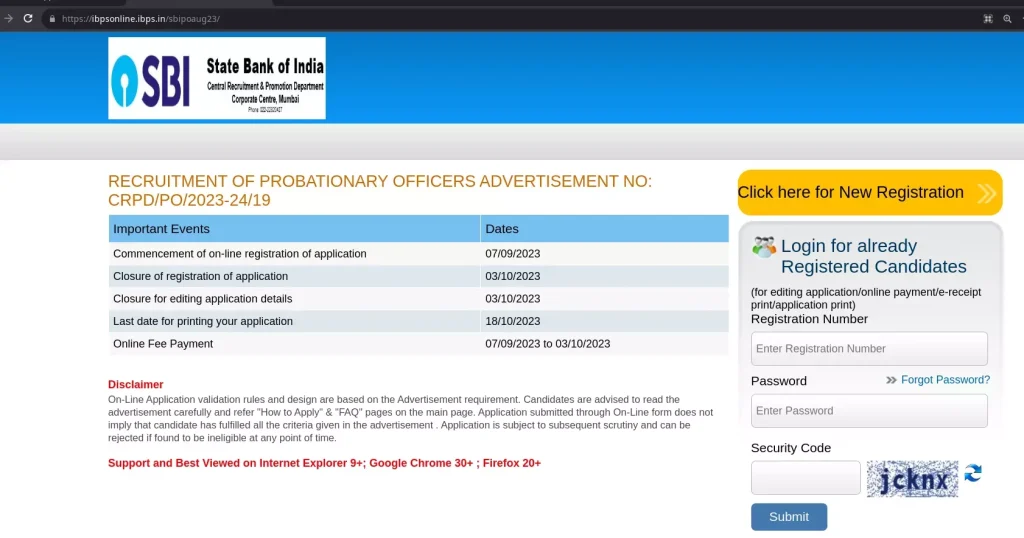Click the 'Security Code' label

point(791,448)
